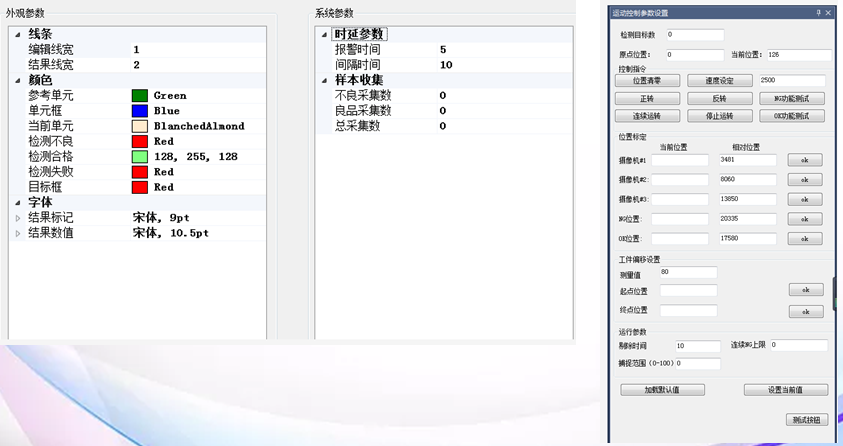Image resolution: width=843 pixels, height=446 pixels.
Task: Click ok button for 摄像机#1
Action: [x=805, y=160]
